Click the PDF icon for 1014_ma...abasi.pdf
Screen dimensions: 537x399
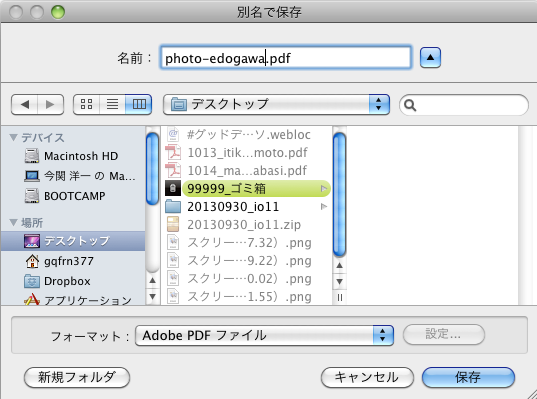pyautogui.click(x=173, y=171)
